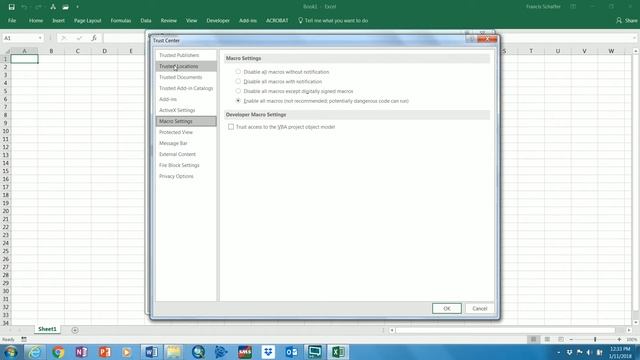
Task: Click the horizontal scrollbar of the worksheet
Action: [x=505, y=330]
